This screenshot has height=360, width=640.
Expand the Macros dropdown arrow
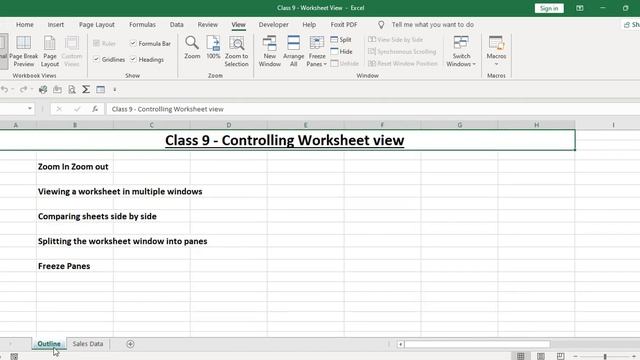click(496, 64)
